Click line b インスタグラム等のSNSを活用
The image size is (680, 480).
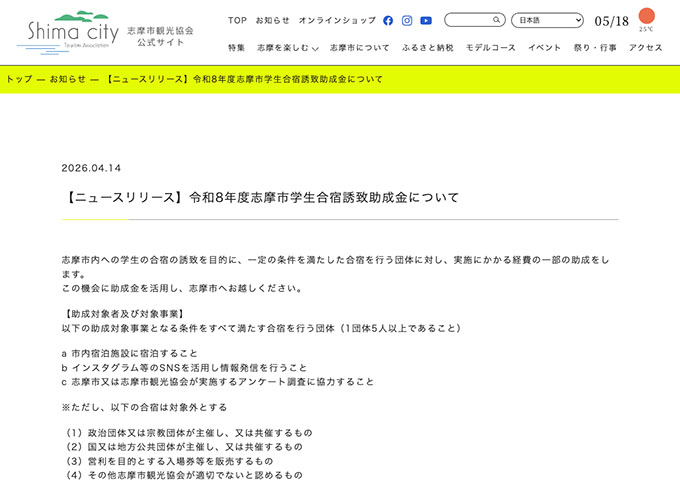(x=184, y=368)
